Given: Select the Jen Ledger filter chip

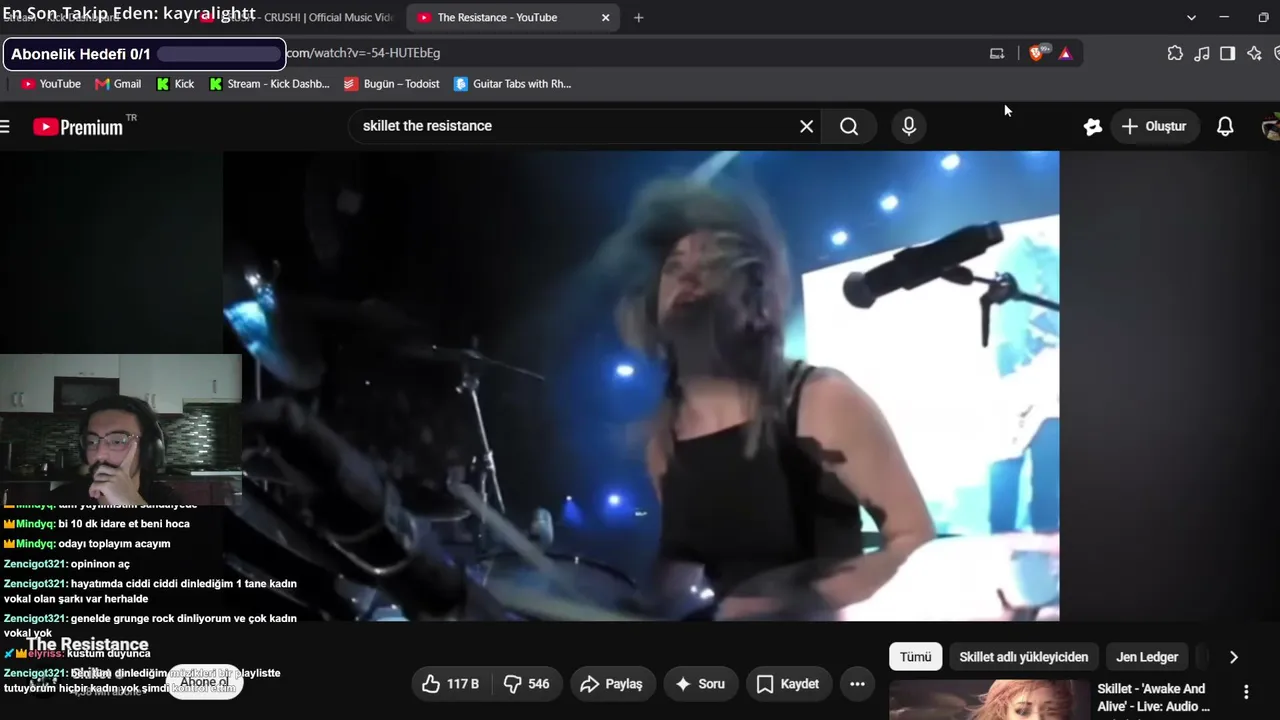Looking at the screenshot, I should click(x=1147, y=657).
